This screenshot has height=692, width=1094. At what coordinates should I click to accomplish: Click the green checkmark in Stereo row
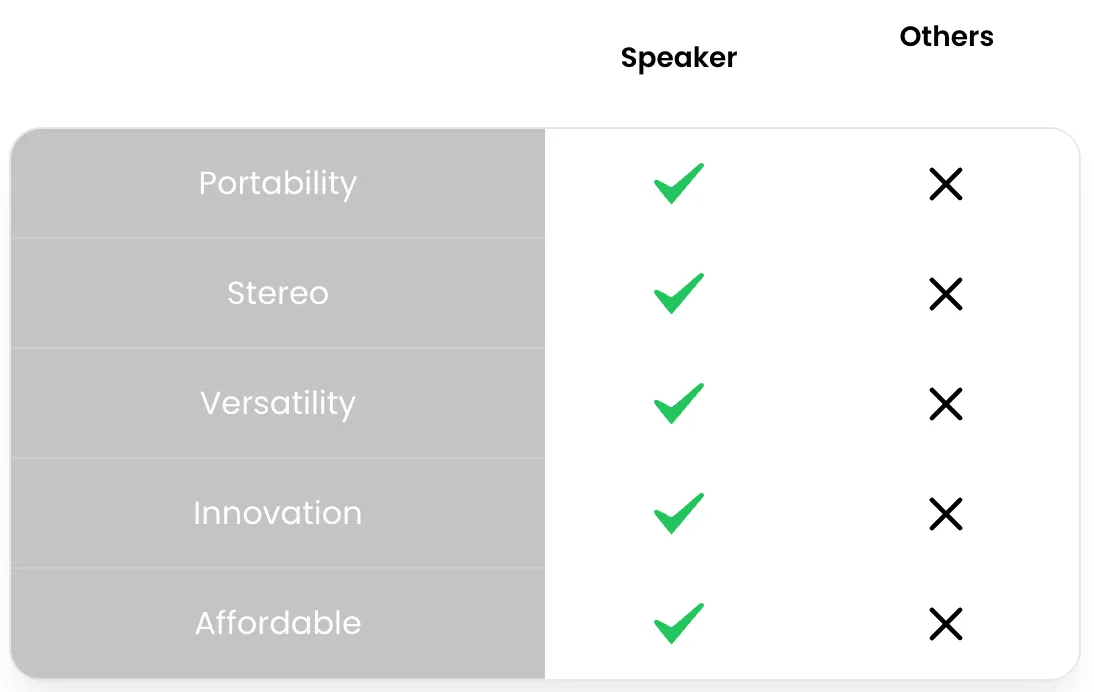(x=678, y=294)
